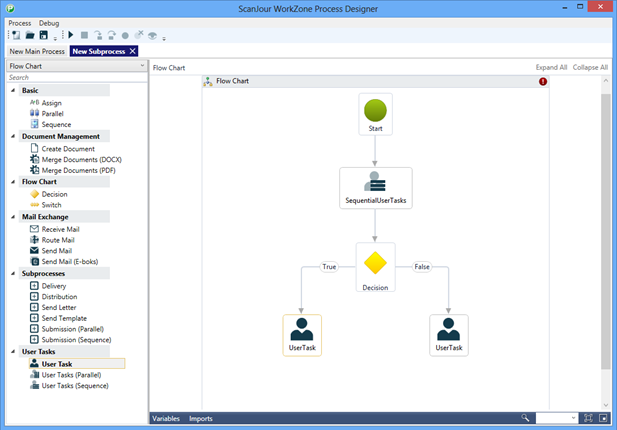Viewport: 617px width, 430px height.
Task: Click the Save disk toolbar icon
Action: click(44, 35)
